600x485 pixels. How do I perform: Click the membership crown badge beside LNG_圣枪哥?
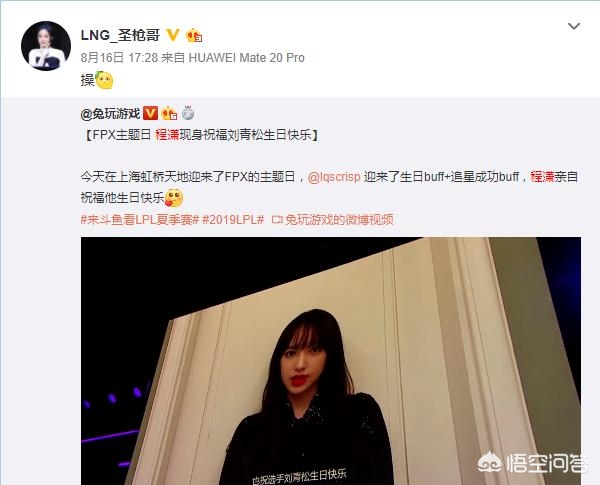tap(194, 36)
